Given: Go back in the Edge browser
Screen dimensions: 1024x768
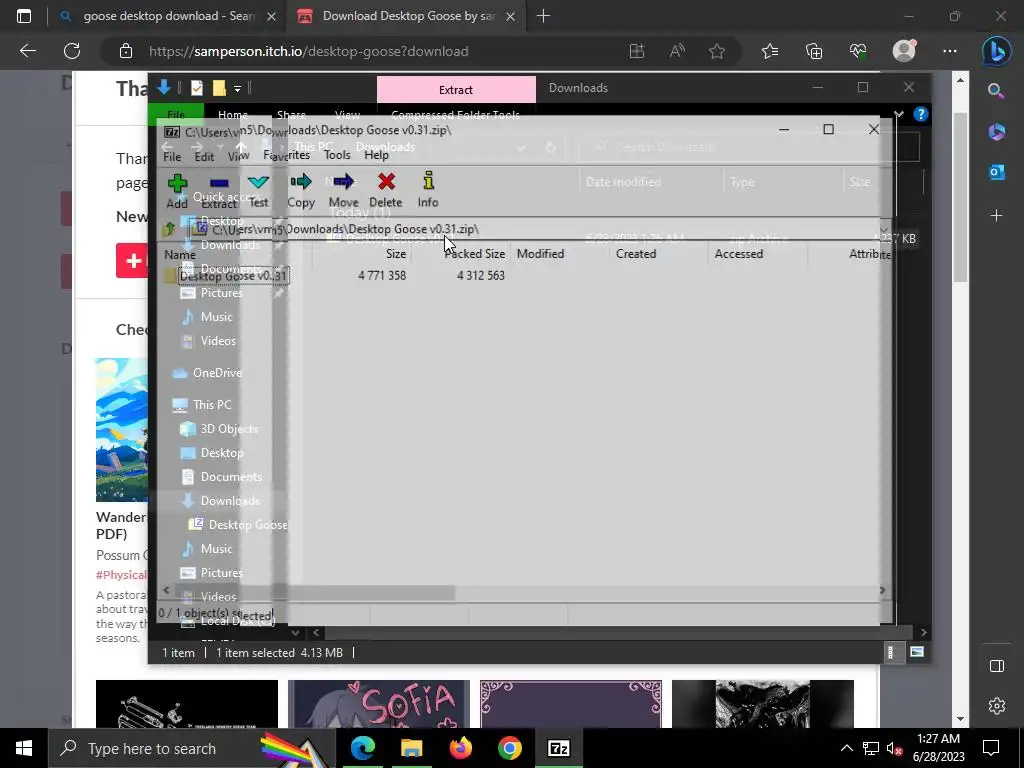Looking at the screenshot, I should click(28, 51).
